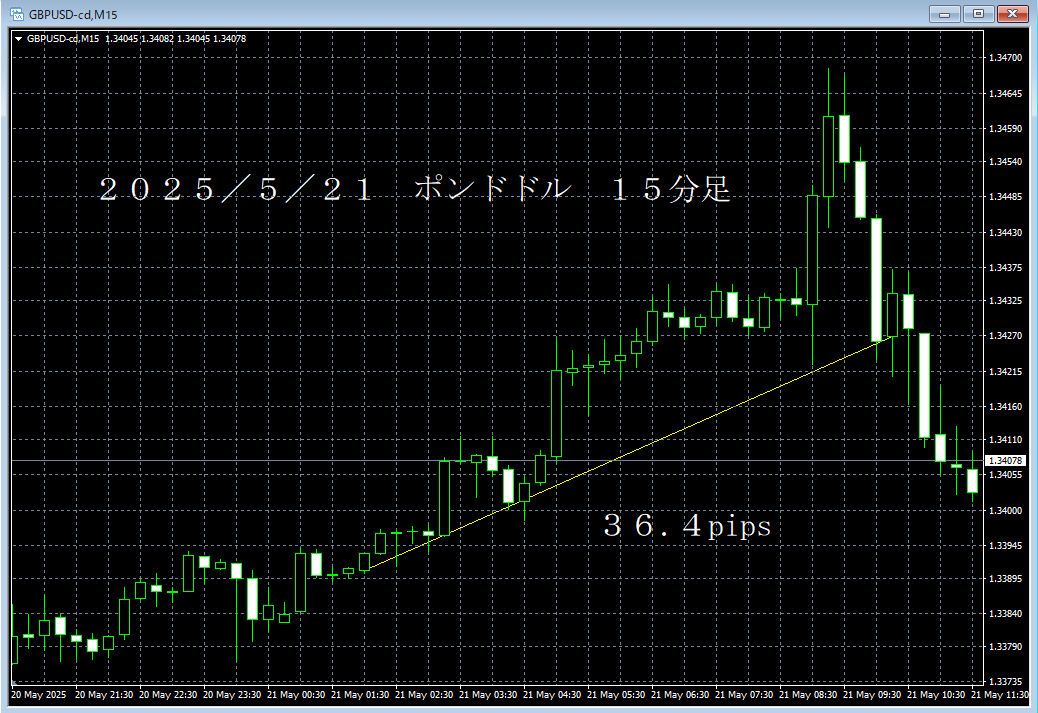
Task: Click the 1.33840 price scale value
Action: [x=1005, y=614]
